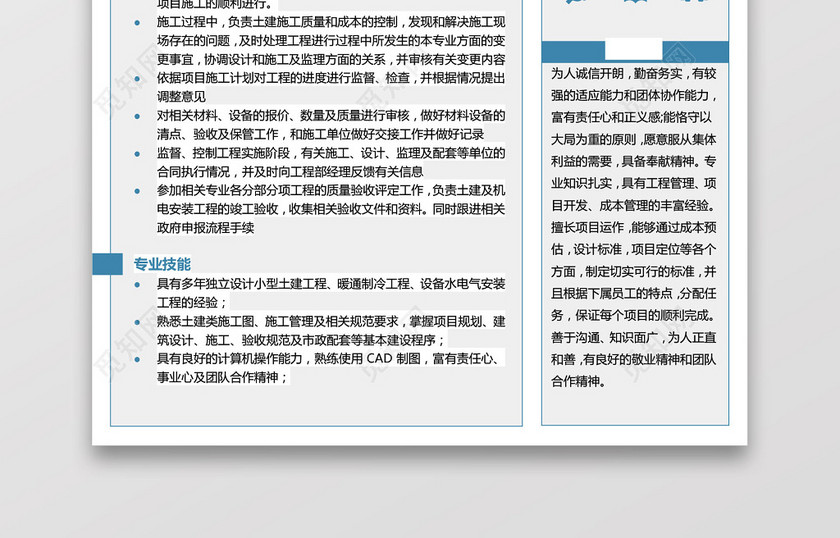Click the sidebar line 目开发、成本管理的丰富经验
Viewport: 840px width, 538px height.
click(634, 205)
